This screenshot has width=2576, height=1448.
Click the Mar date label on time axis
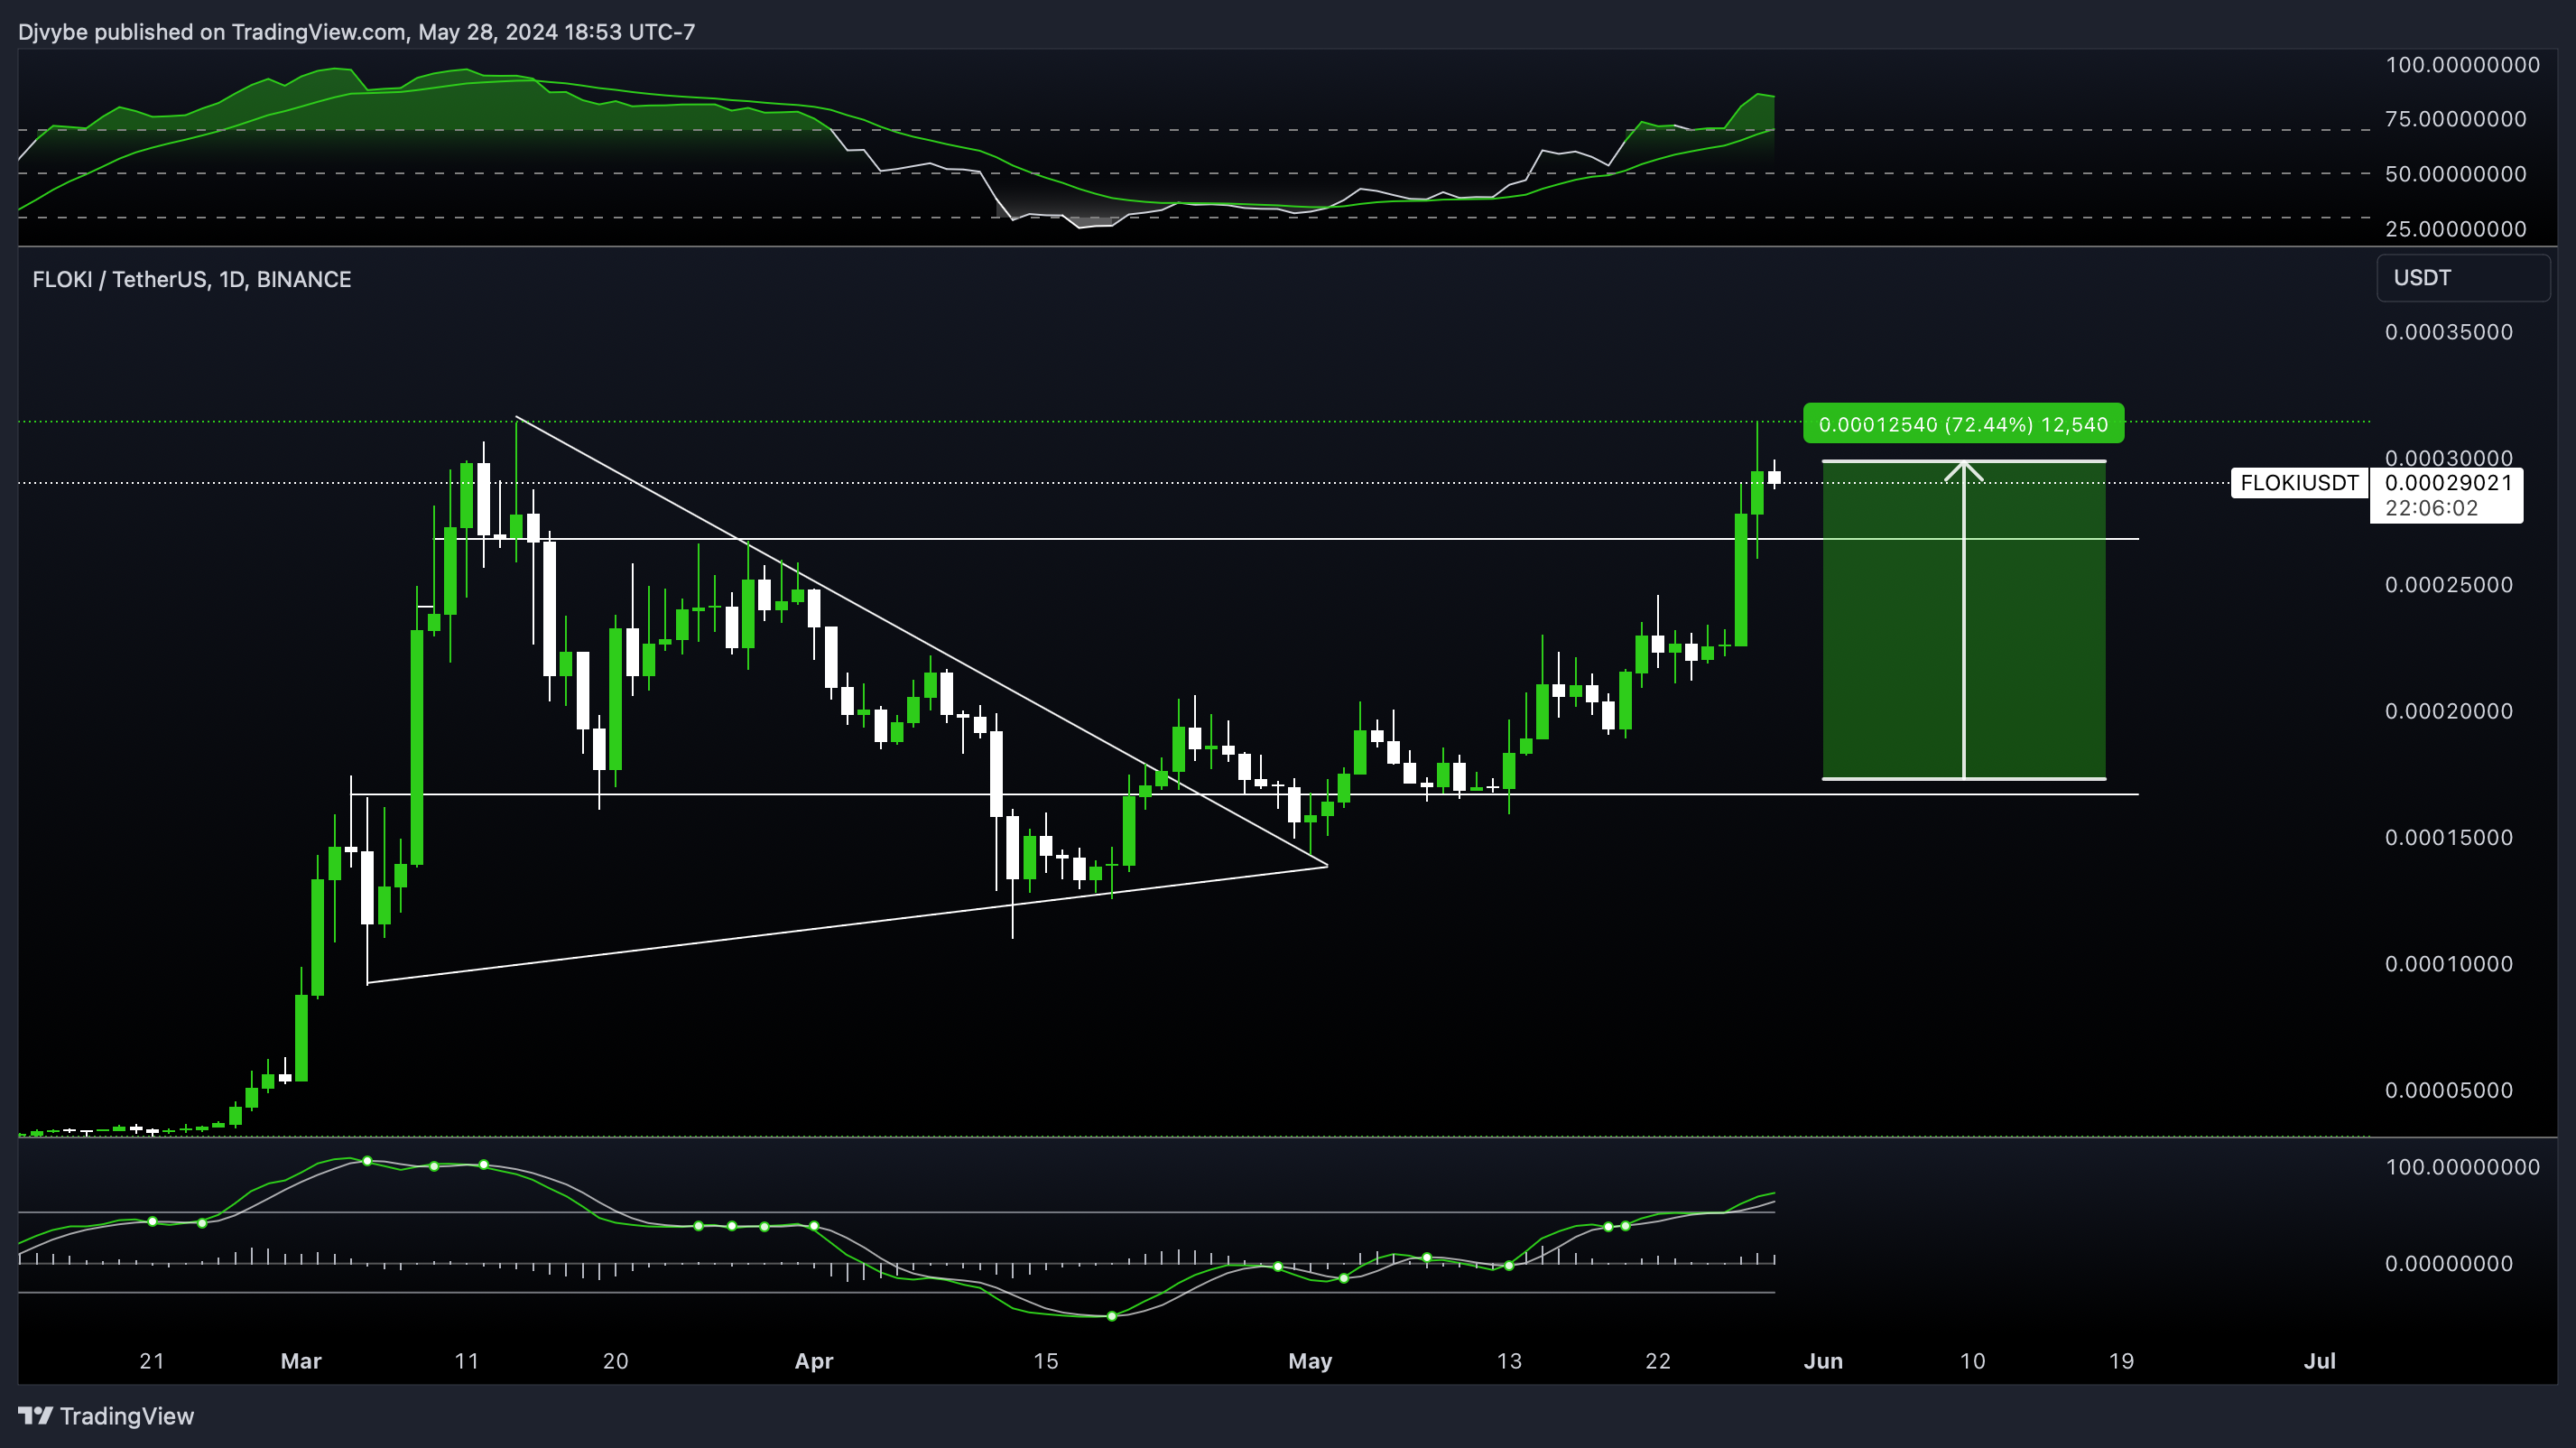tap(301, 1361)
